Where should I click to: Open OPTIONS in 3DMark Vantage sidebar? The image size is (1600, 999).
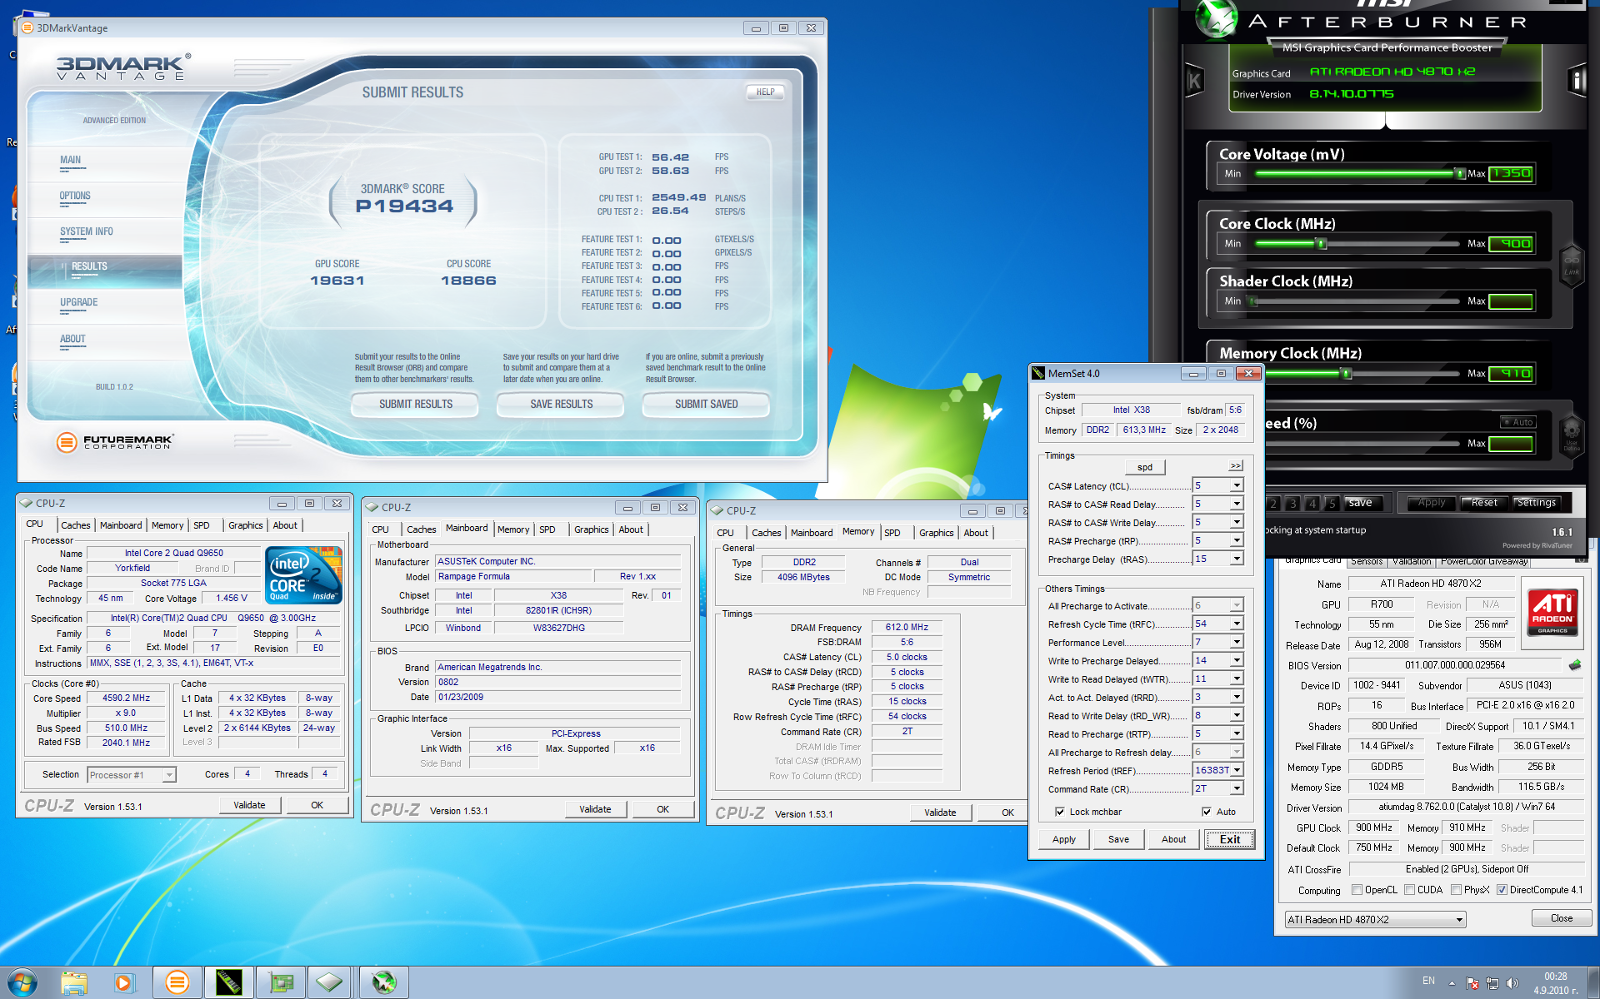point(75,196)
